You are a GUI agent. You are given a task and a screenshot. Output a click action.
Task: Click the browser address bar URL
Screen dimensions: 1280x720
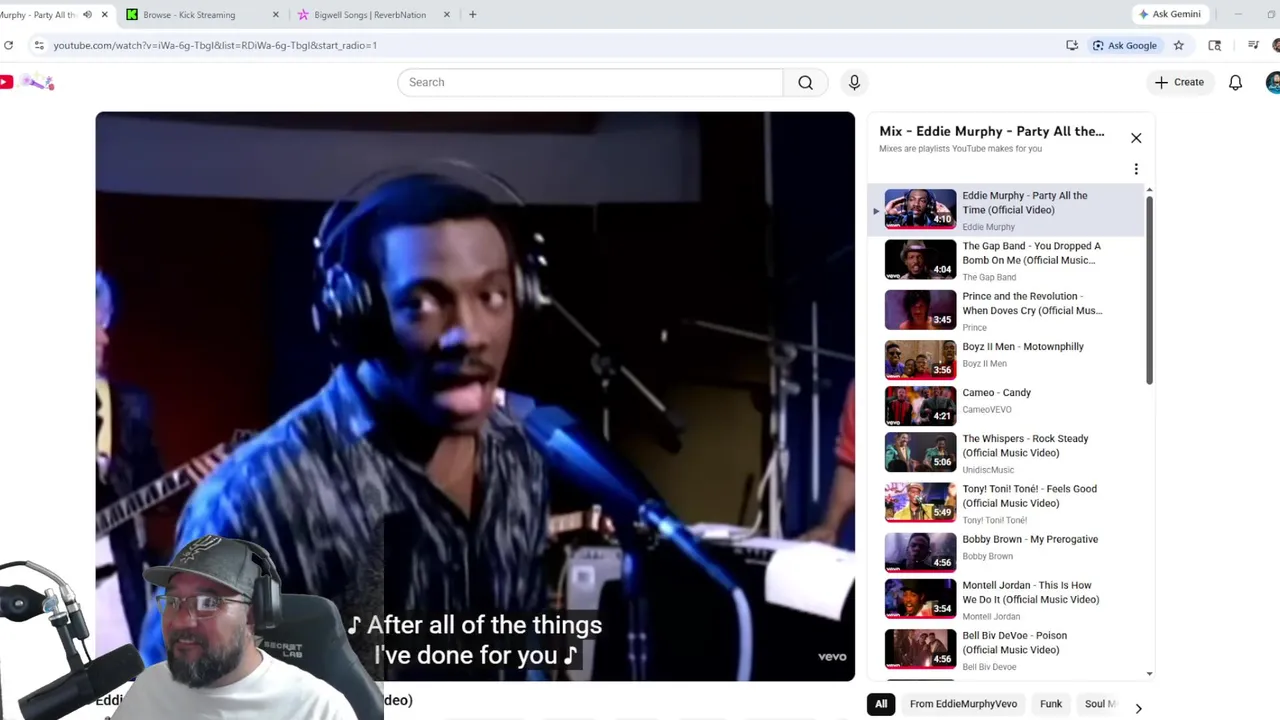pos(215,45)
